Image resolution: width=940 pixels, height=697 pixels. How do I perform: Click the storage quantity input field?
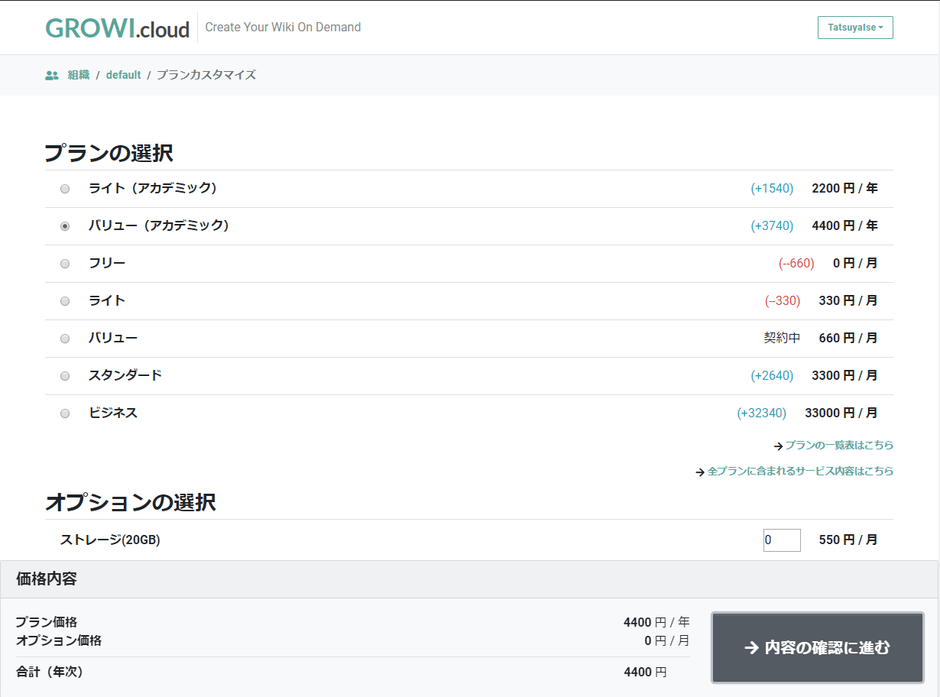781,540
